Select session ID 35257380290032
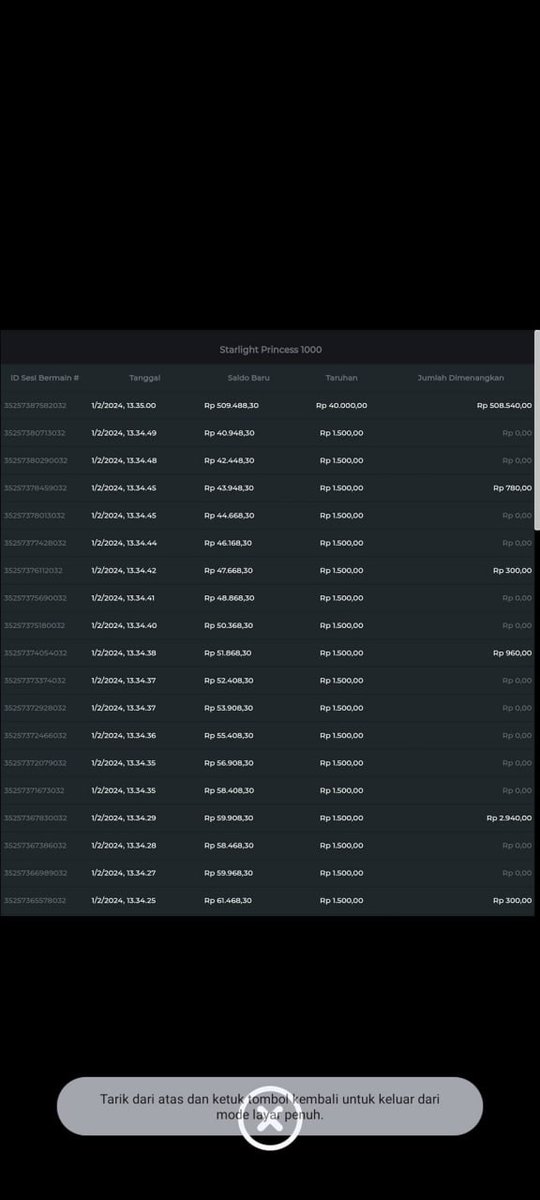Screen dimensions: 540x1200 point(35,460)
